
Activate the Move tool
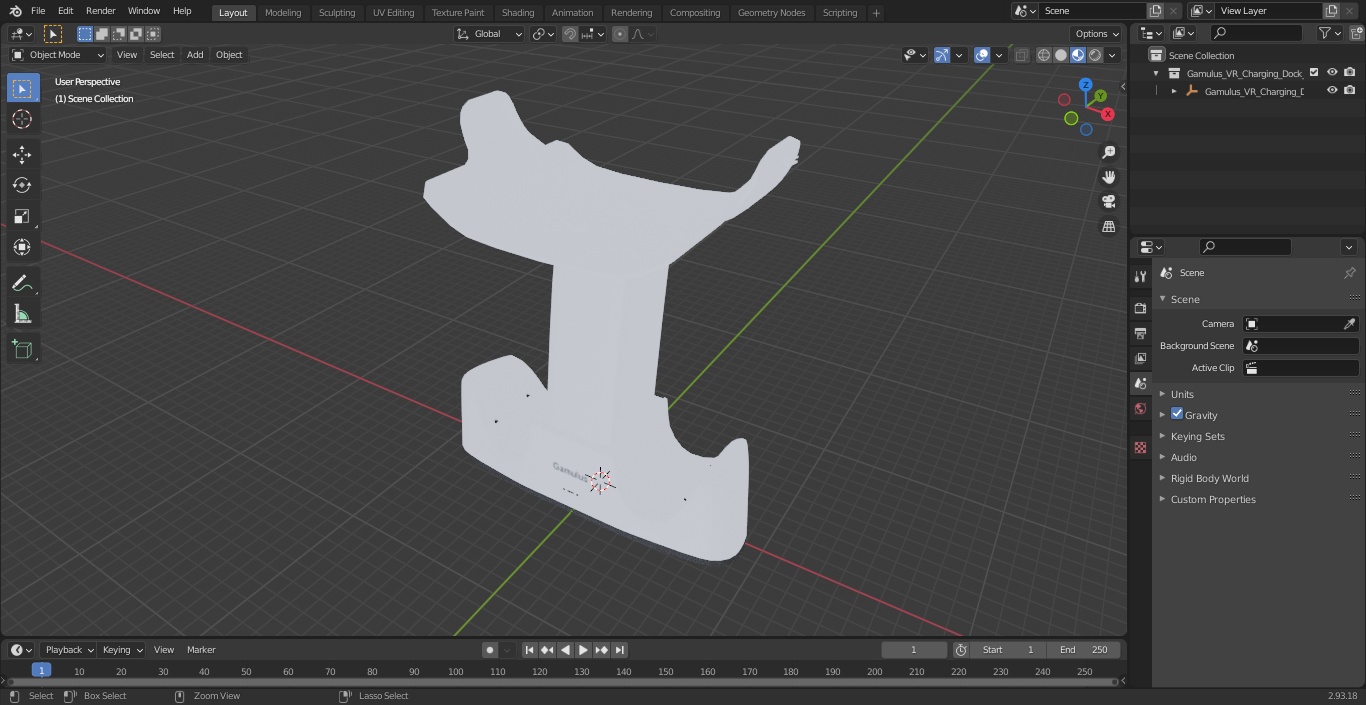coord(22,155)
